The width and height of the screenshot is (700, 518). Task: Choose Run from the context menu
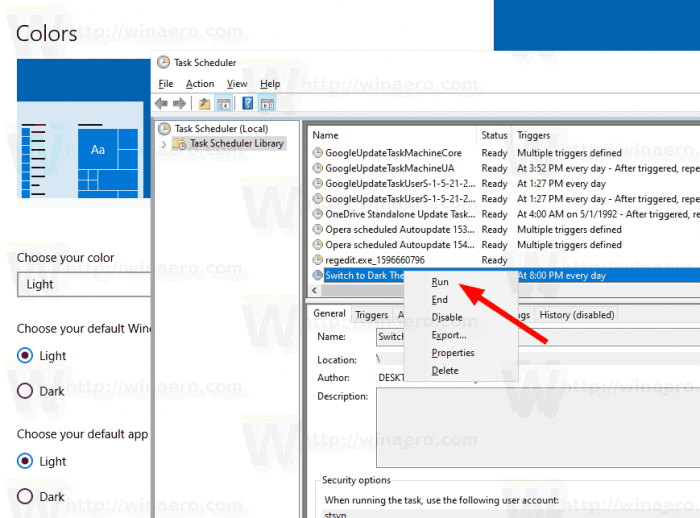point(440,282)
